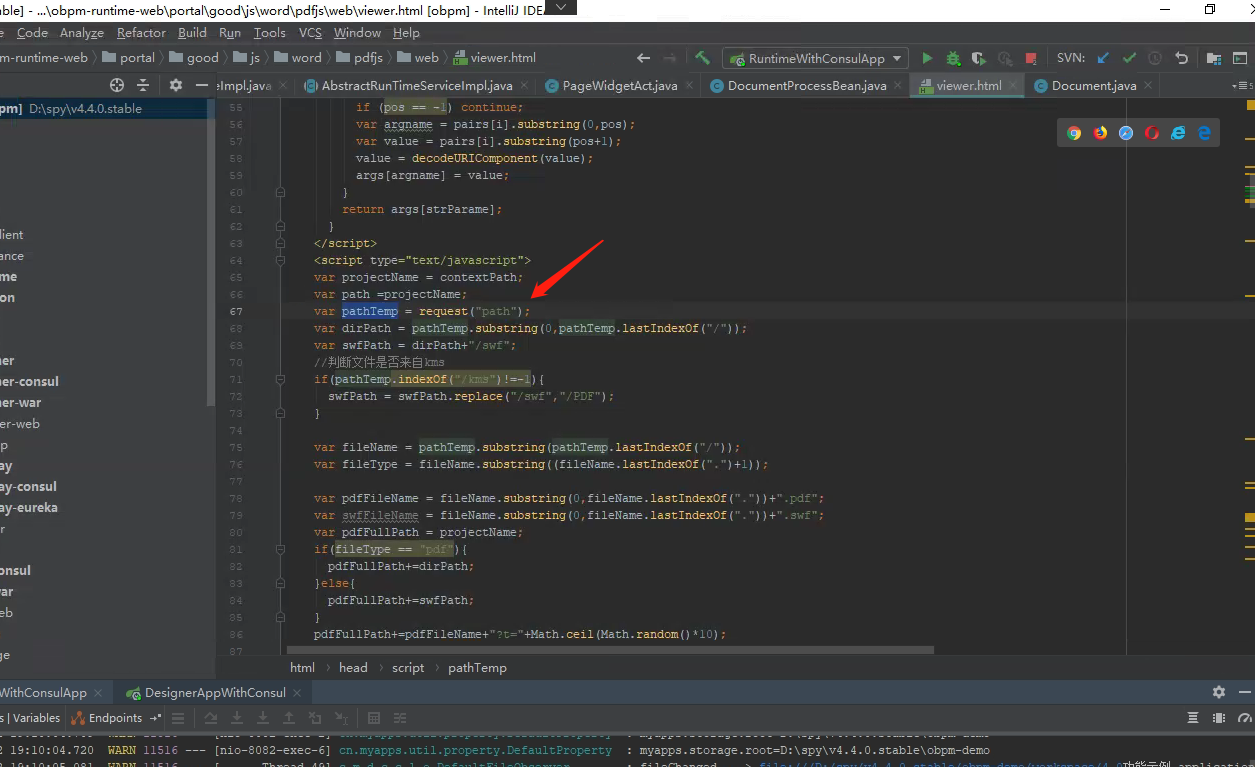Image resolution: width=1255 pixels, height=767 pixels.
Task: Click the Project panel collapse-all icon
Action: pos(143,85)
